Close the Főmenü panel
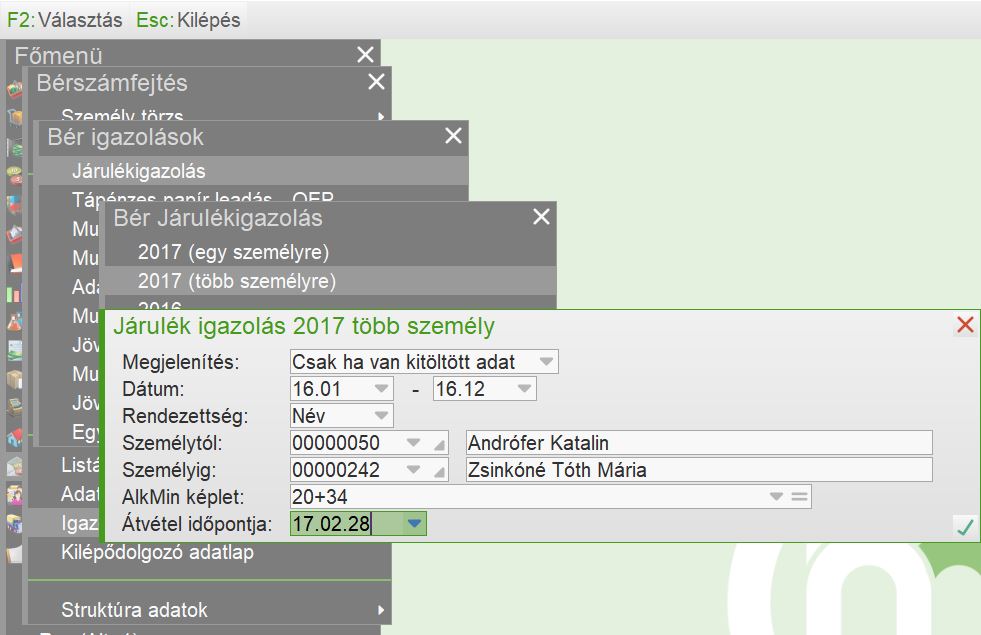Viewport: 981px width, 635px height. point(365,54)
